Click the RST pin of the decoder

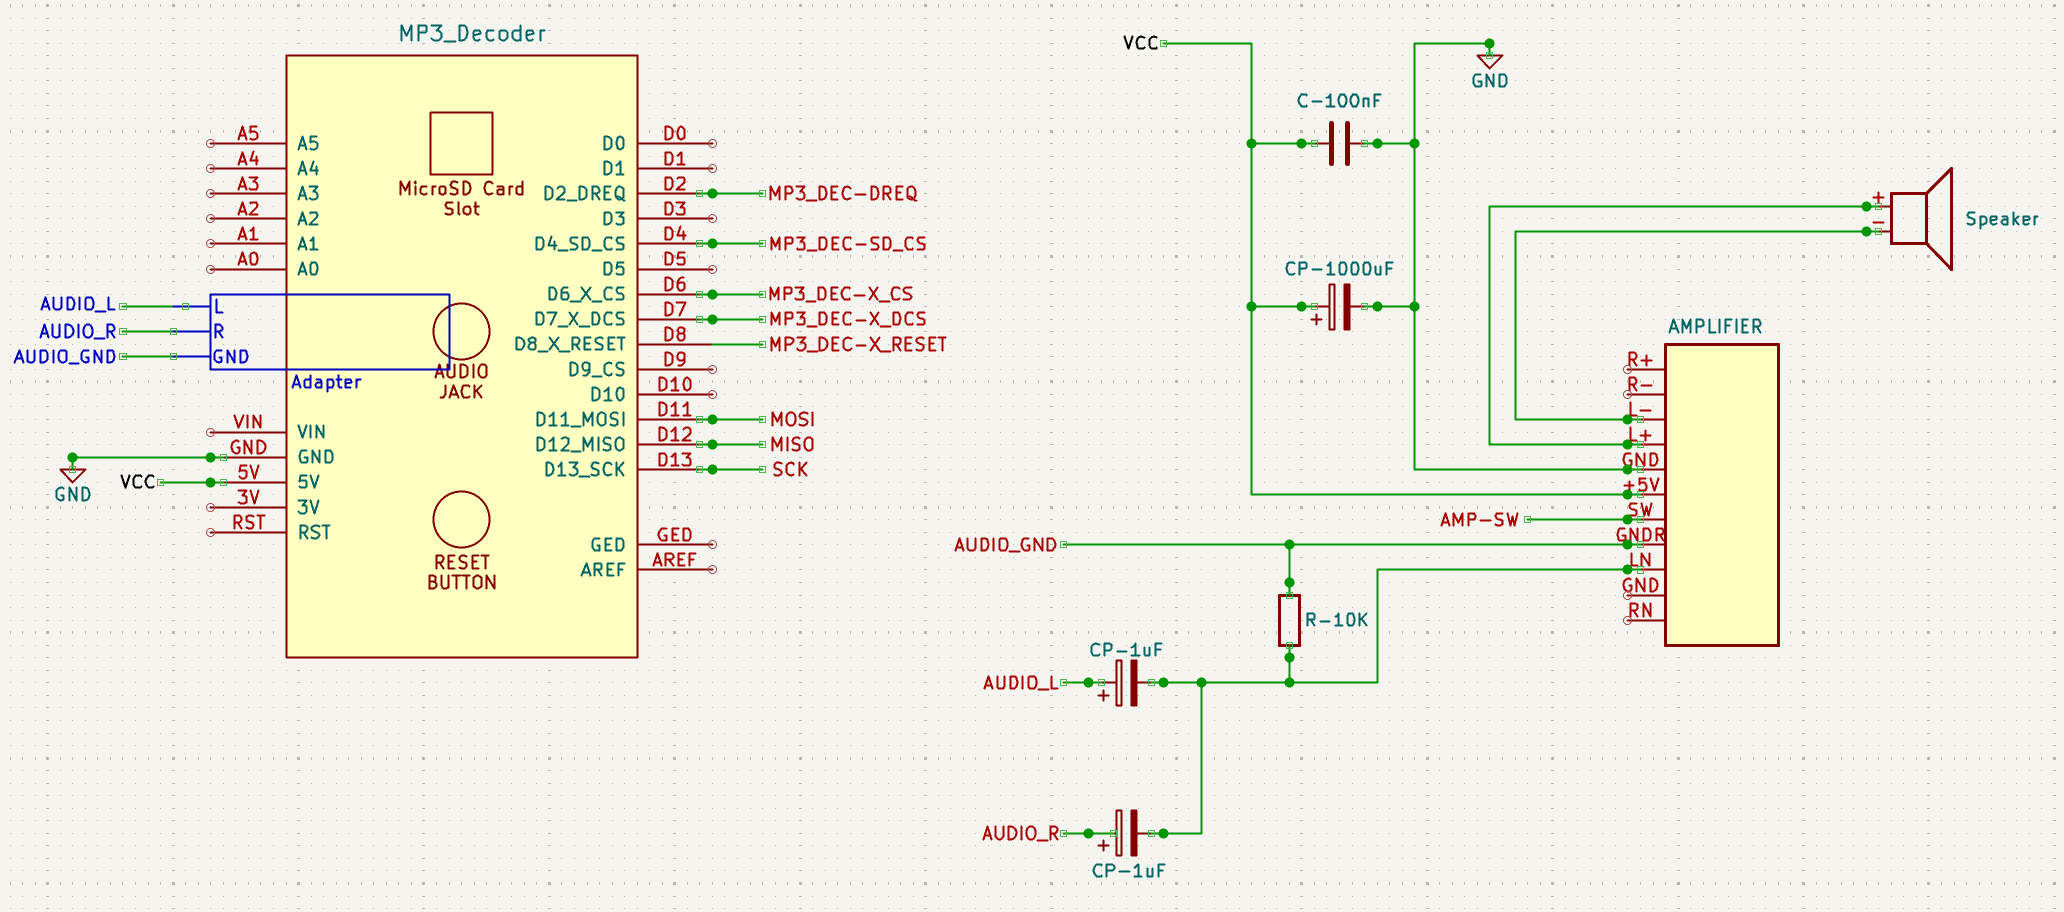247,530
